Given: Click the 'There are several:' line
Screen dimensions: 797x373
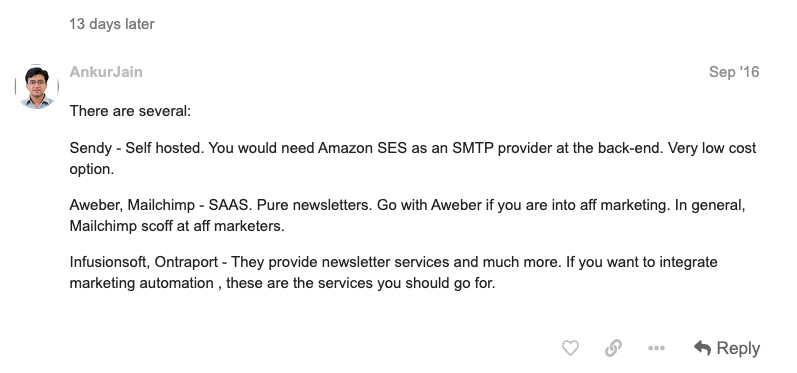Looking at the screenshot, I should (130, 111).
